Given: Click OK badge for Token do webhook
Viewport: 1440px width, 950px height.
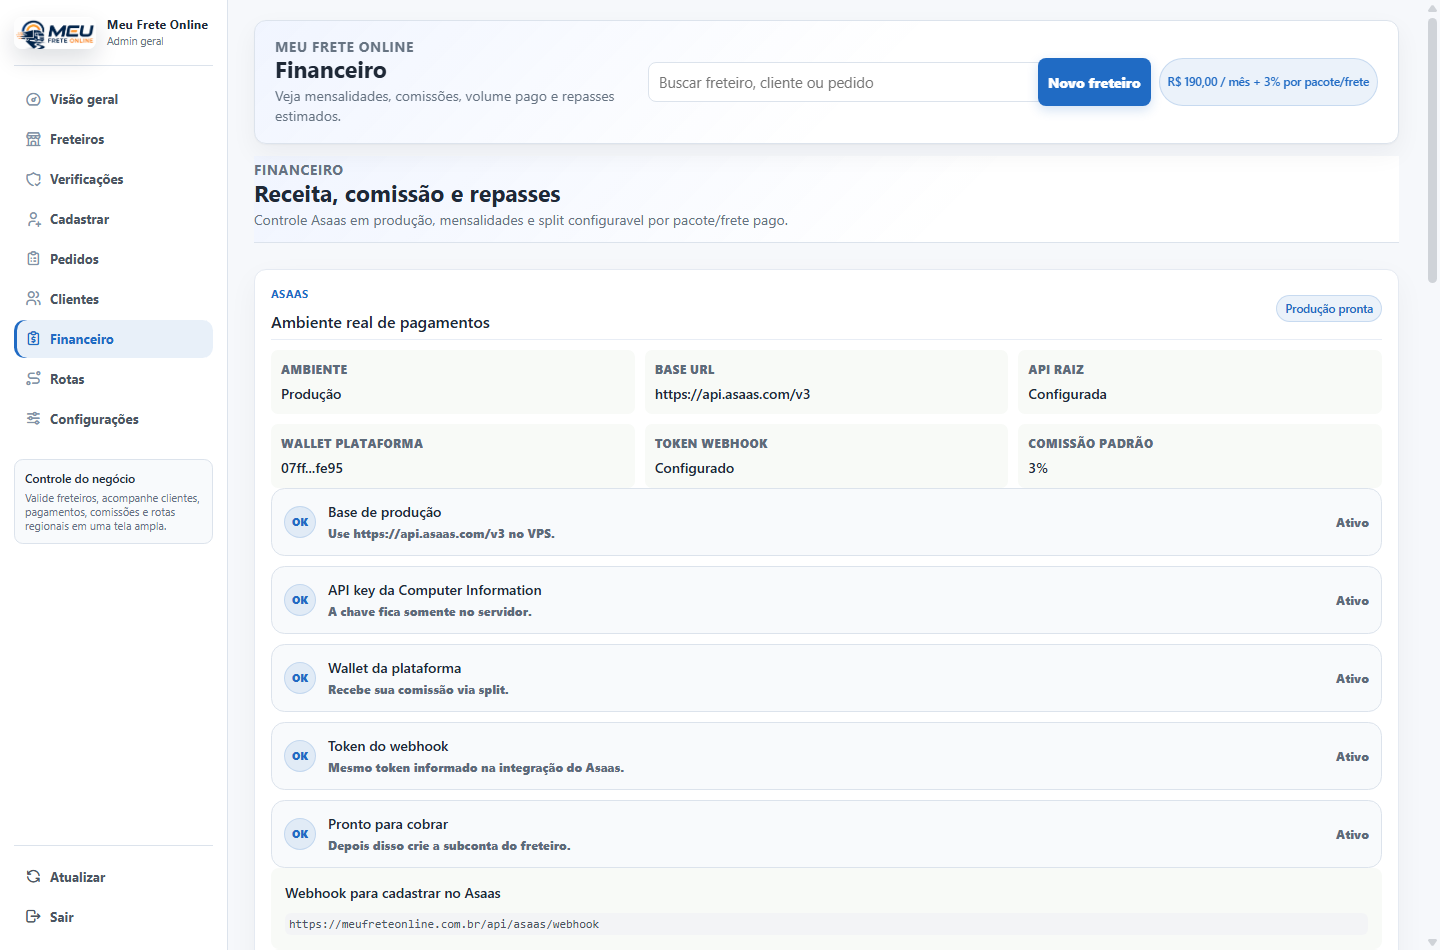Looking at the screenshot, I should pos(300,756).
